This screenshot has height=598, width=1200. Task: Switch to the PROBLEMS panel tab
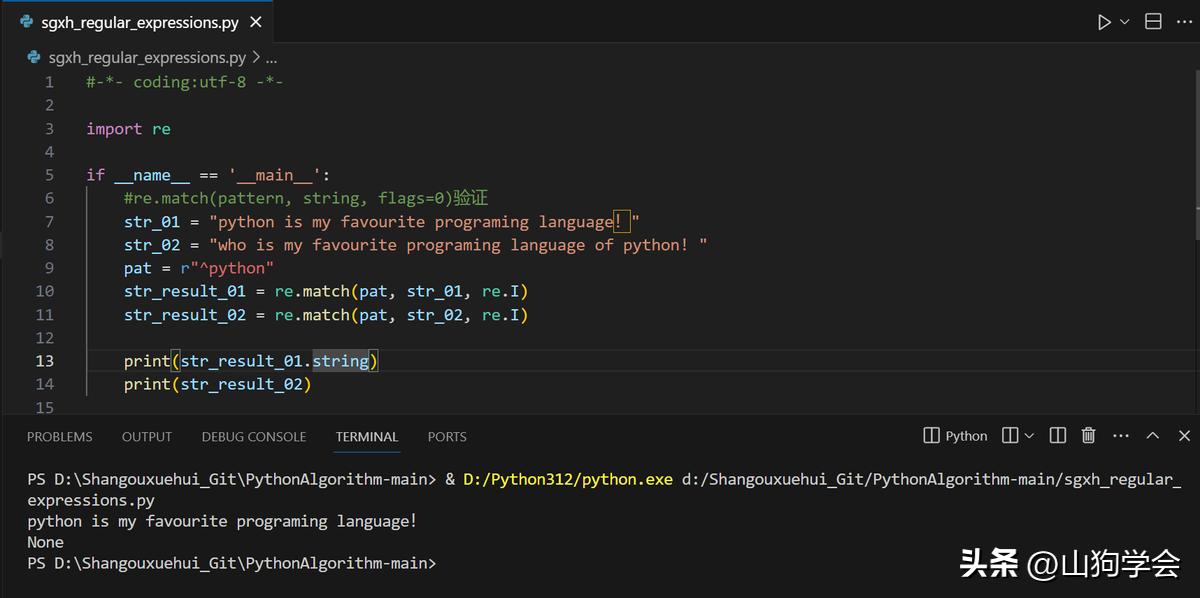(x=60, y=437)
